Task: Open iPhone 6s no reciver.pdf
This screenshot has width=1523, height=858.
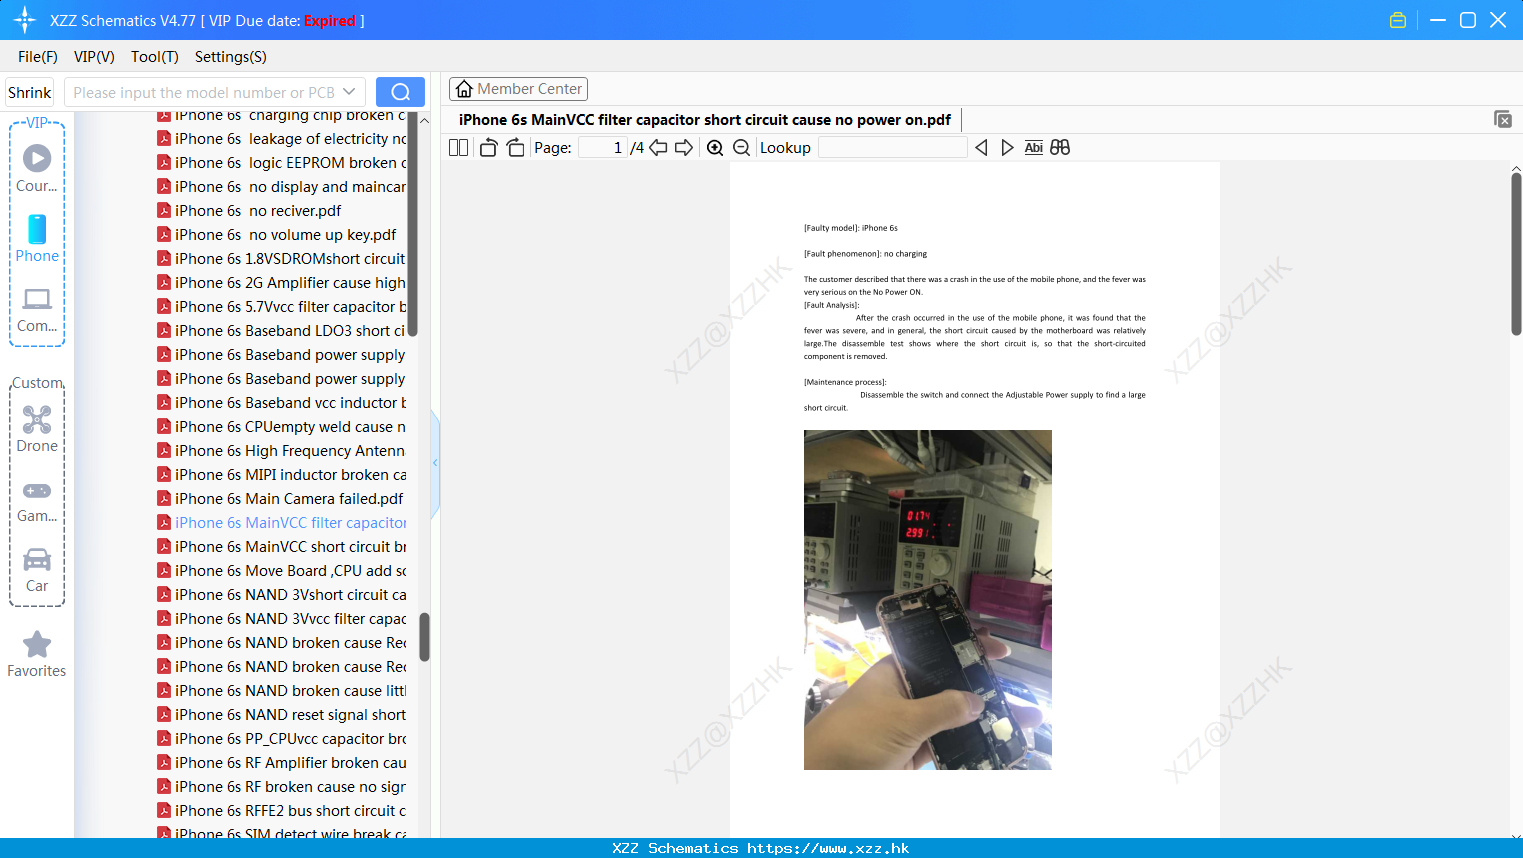Action: pos(250,211)
